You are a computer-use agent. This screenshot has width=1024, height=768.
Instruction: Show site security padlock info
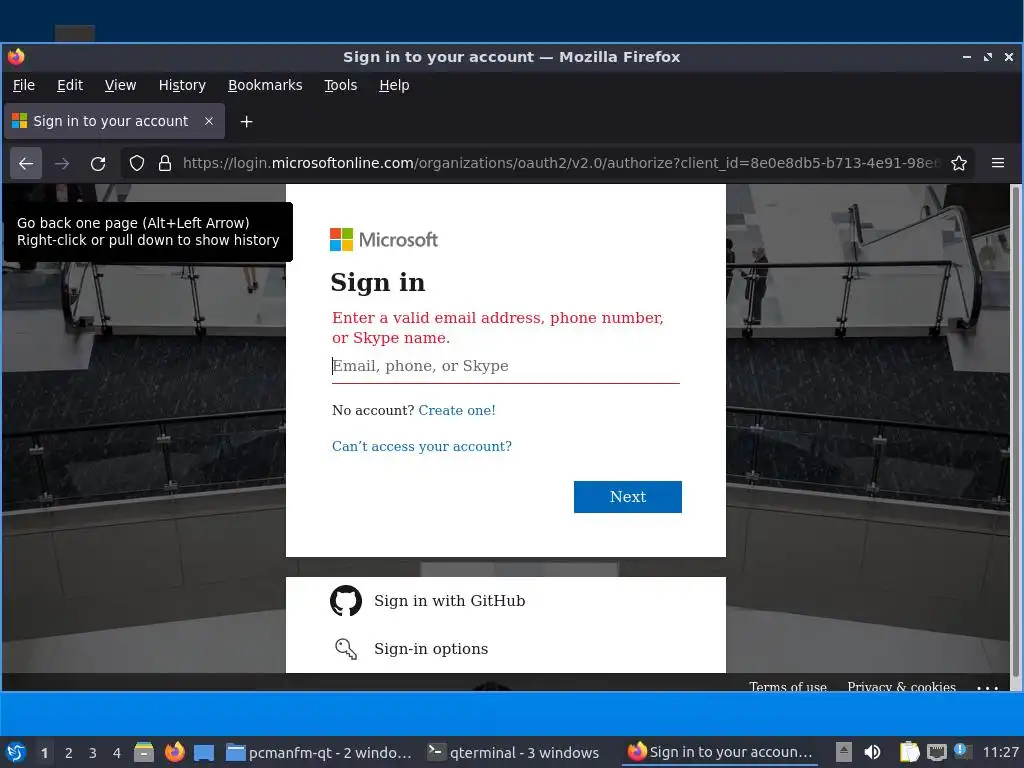[x=165, y=163]
